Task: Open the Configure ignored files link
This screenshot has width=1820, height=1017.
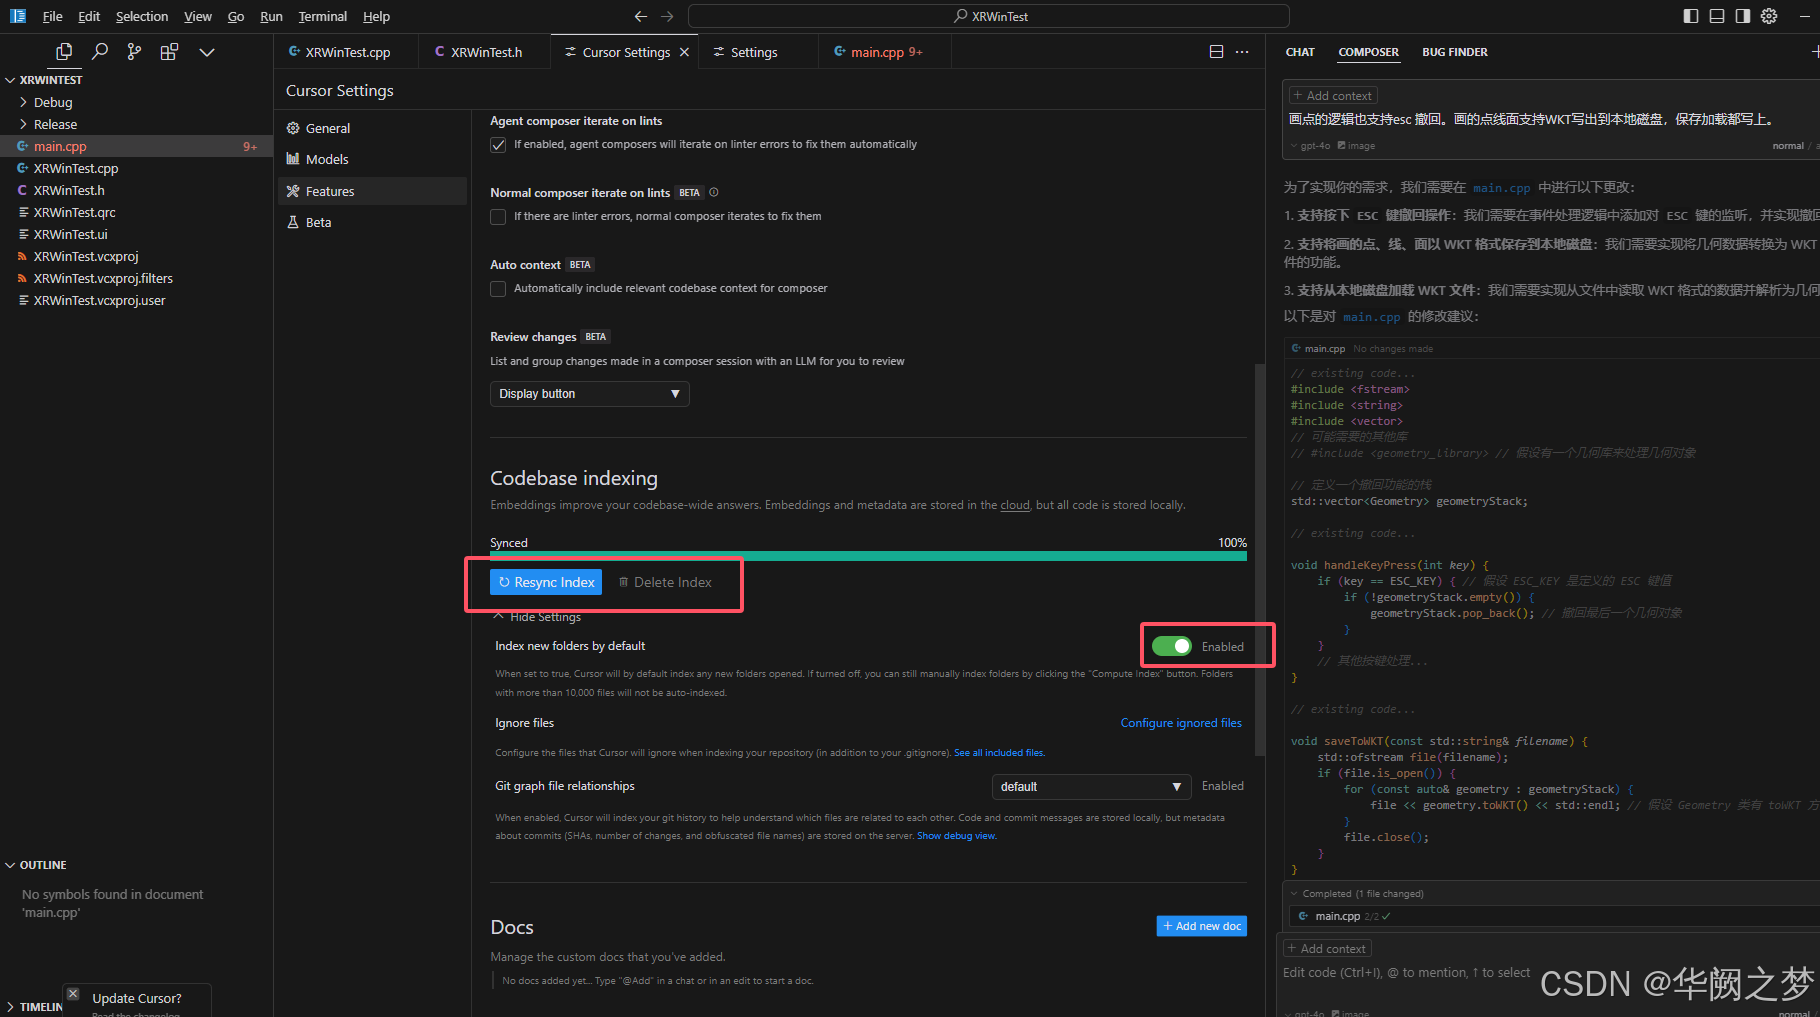Action: (1181, 722)
